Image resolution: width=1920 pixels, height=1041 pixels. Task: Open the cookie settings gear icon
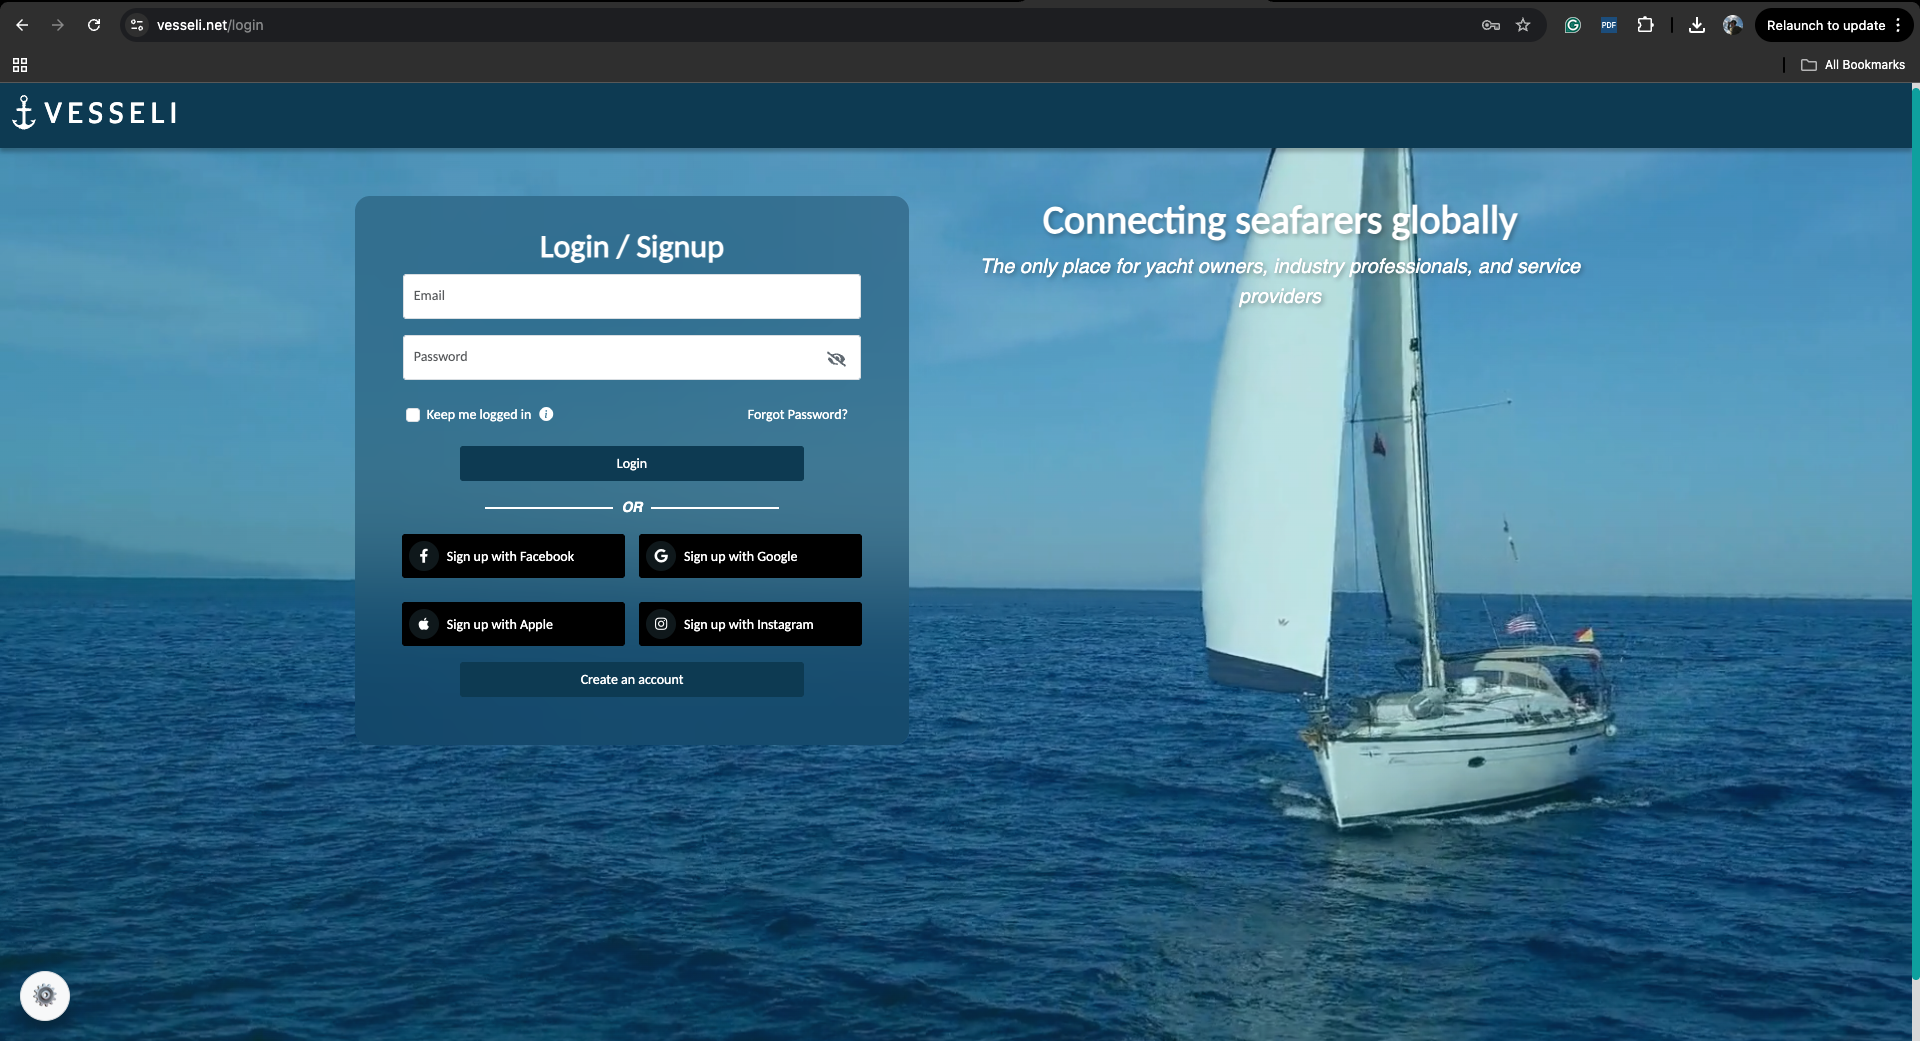click(45, 996)
